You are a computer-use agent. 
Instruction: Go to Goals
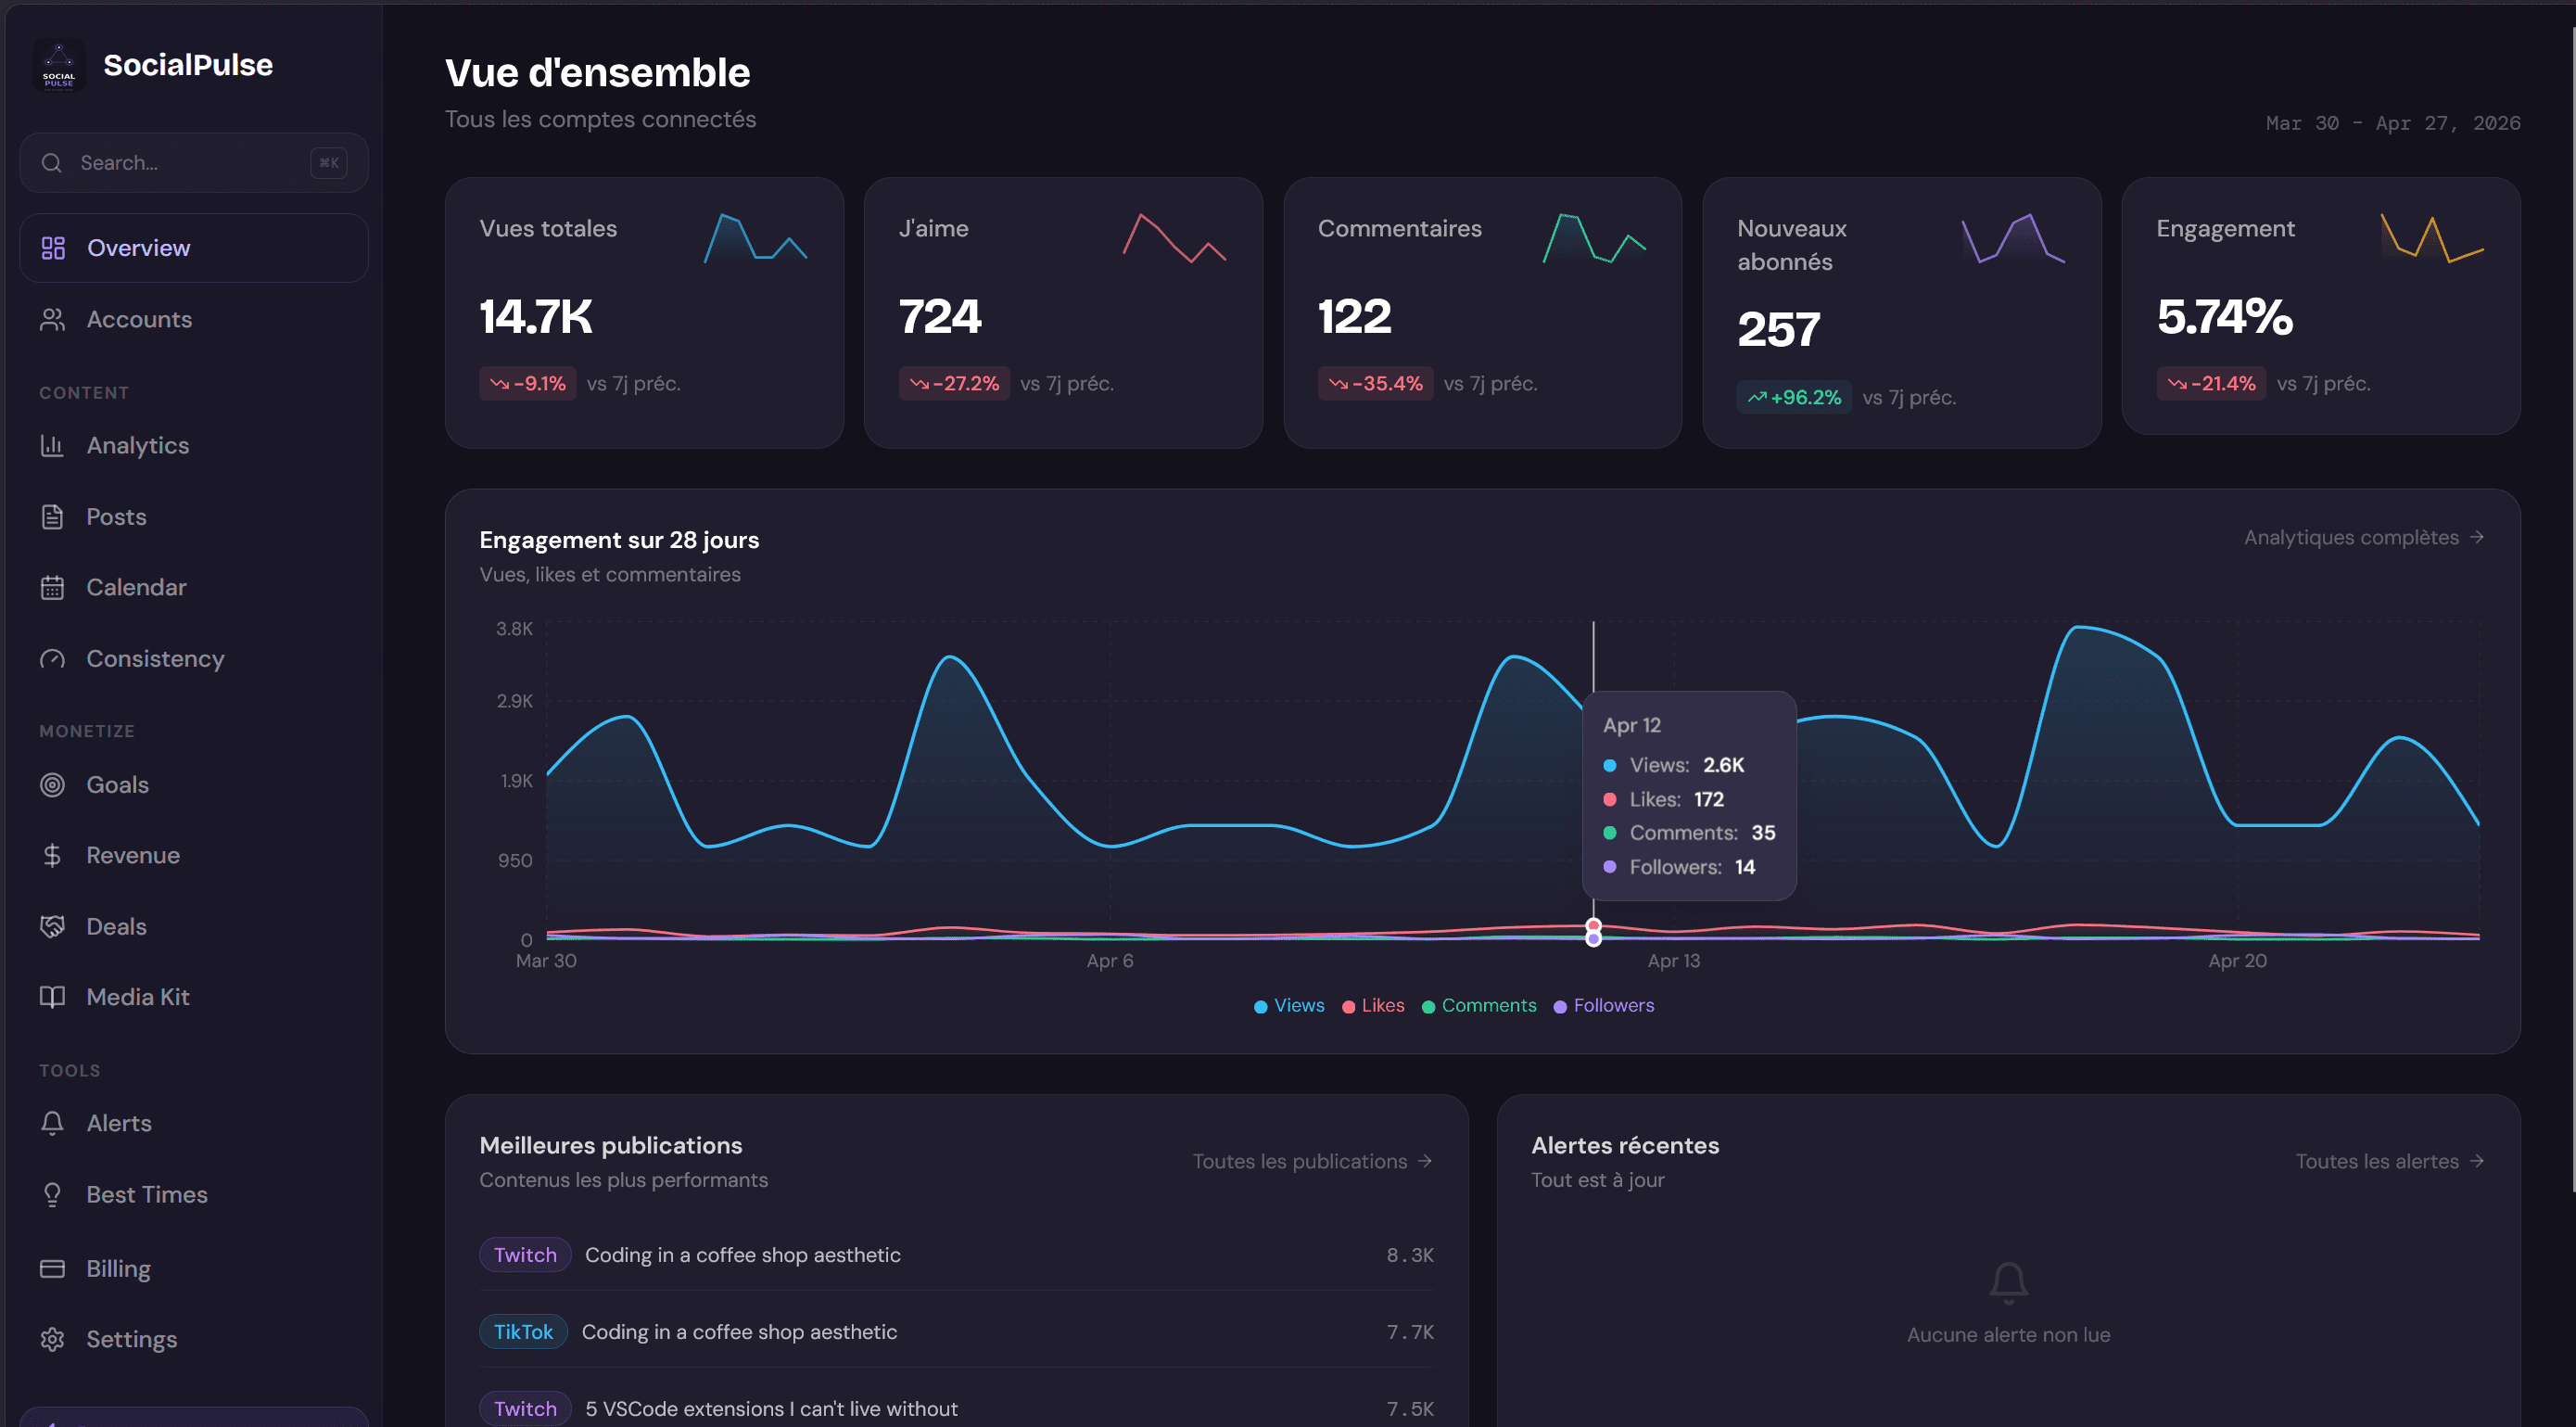(194, 785)
